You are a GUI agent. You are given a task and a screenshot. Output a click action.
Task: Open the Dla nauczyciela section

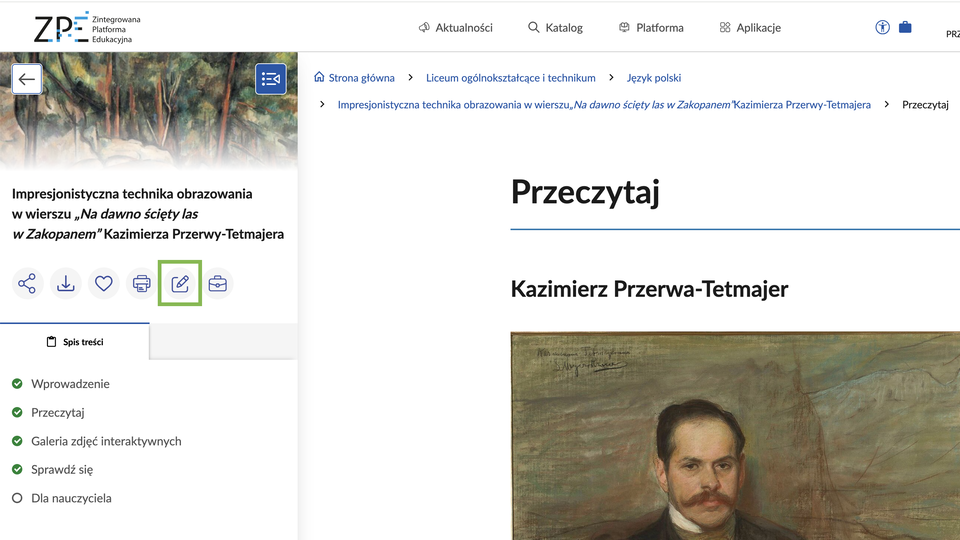(71, 498)
